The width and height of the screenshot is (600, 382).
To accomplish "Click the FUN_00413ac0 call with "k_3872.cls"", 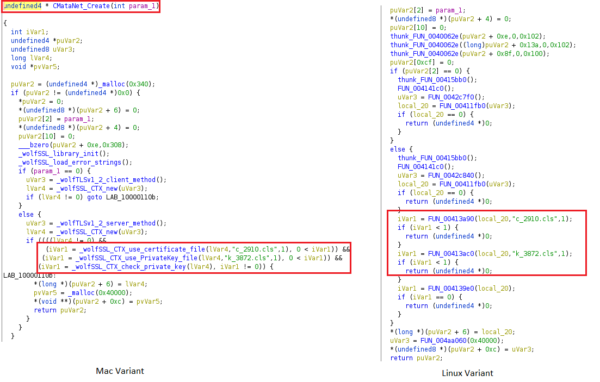I will (x=485, y=254).
